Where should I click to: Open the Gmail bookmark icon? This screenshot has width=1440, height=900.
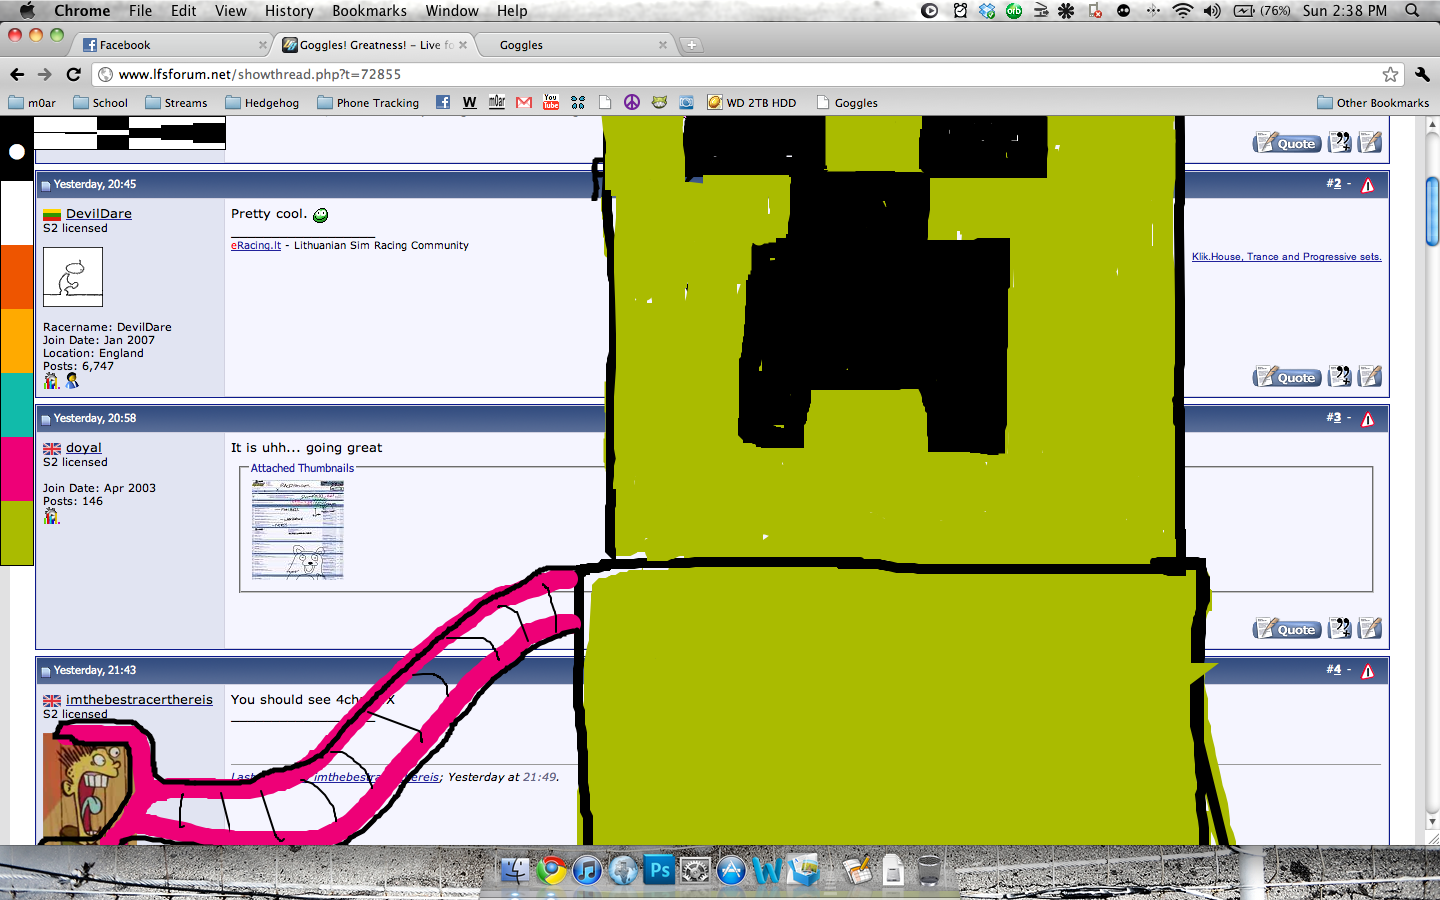pos(523,102)
